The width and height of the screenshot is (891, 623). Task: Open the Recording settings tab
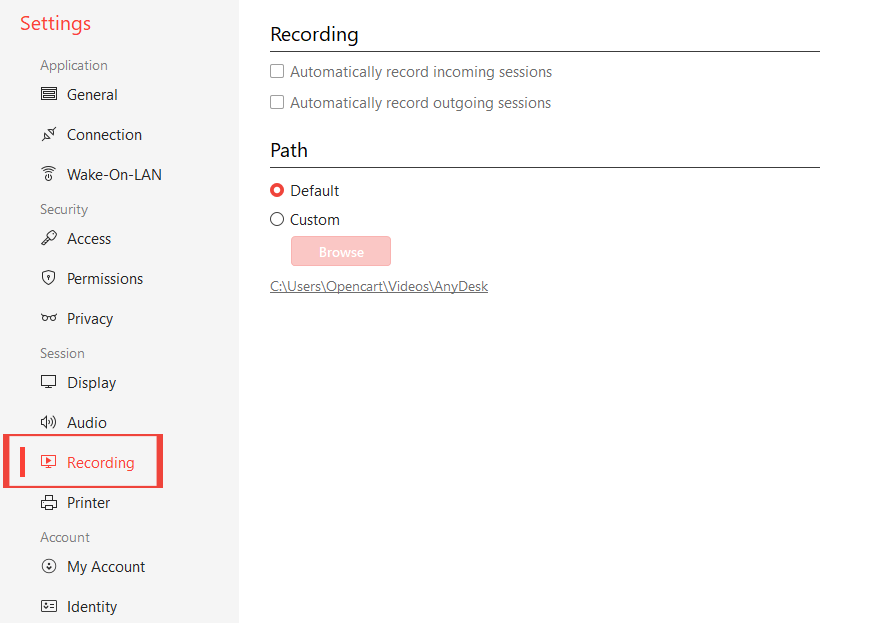[100, 463]
